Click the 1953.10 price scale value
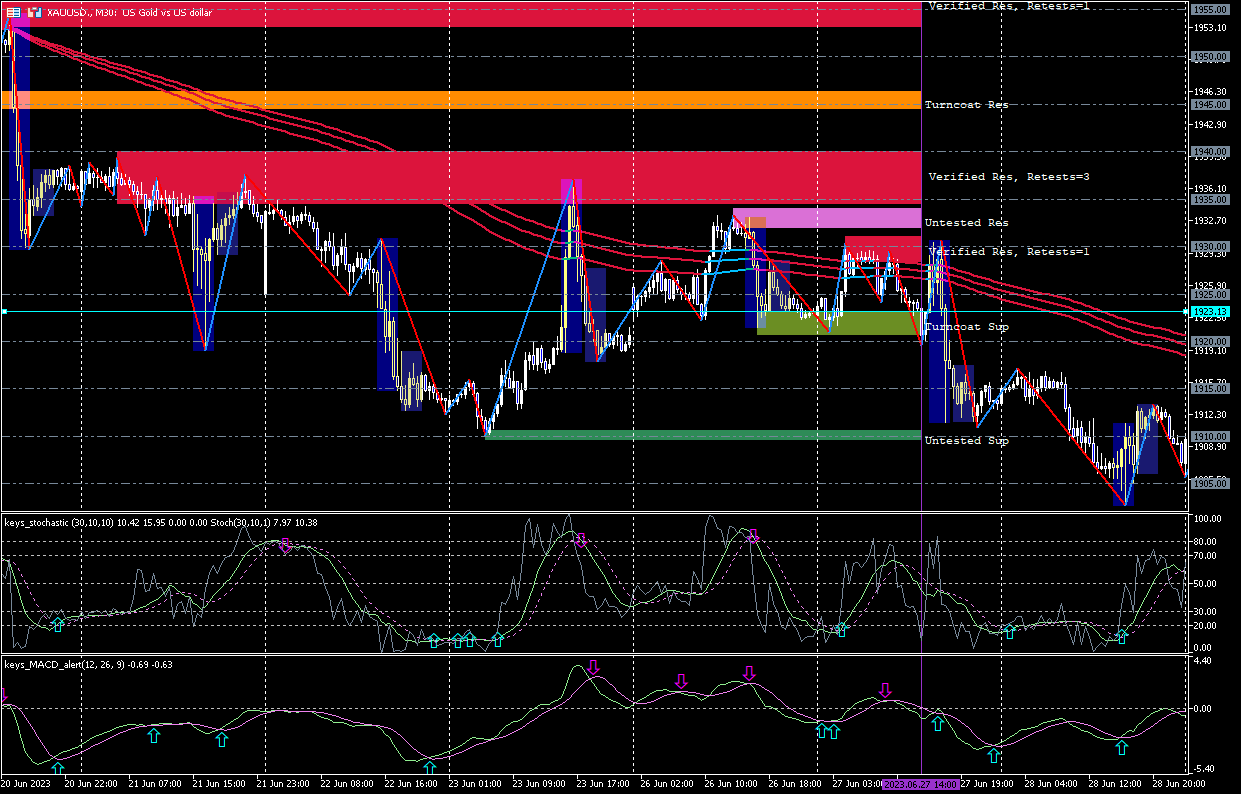This screenshot has height=794, width=1241. tap(1210, 27)
